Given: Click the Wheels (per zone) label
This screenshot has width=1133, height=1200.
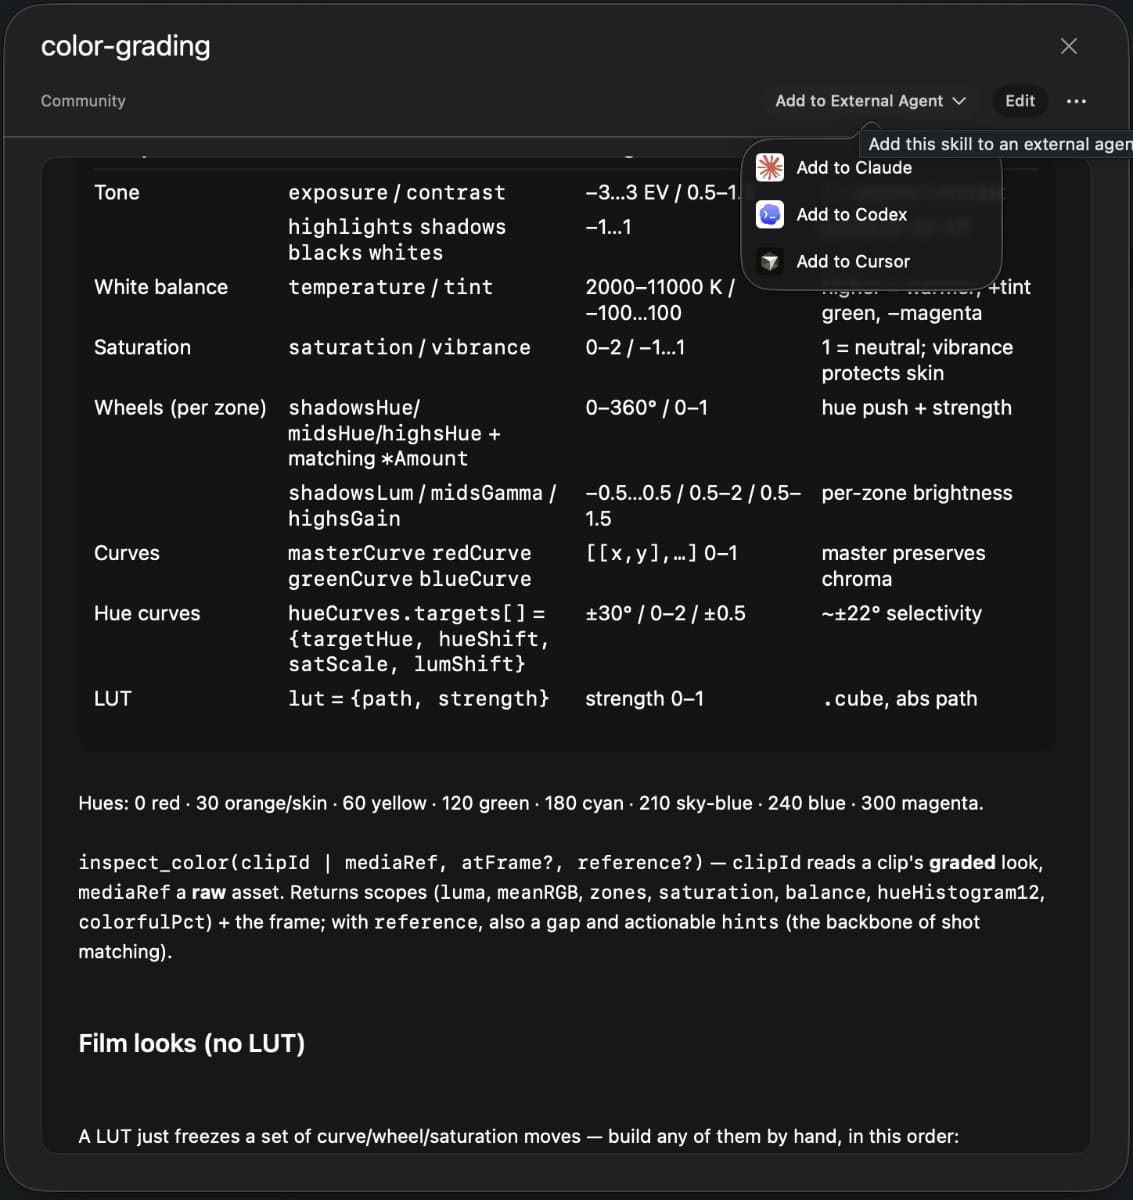Looking at the screenshot, I should (180, 408).
